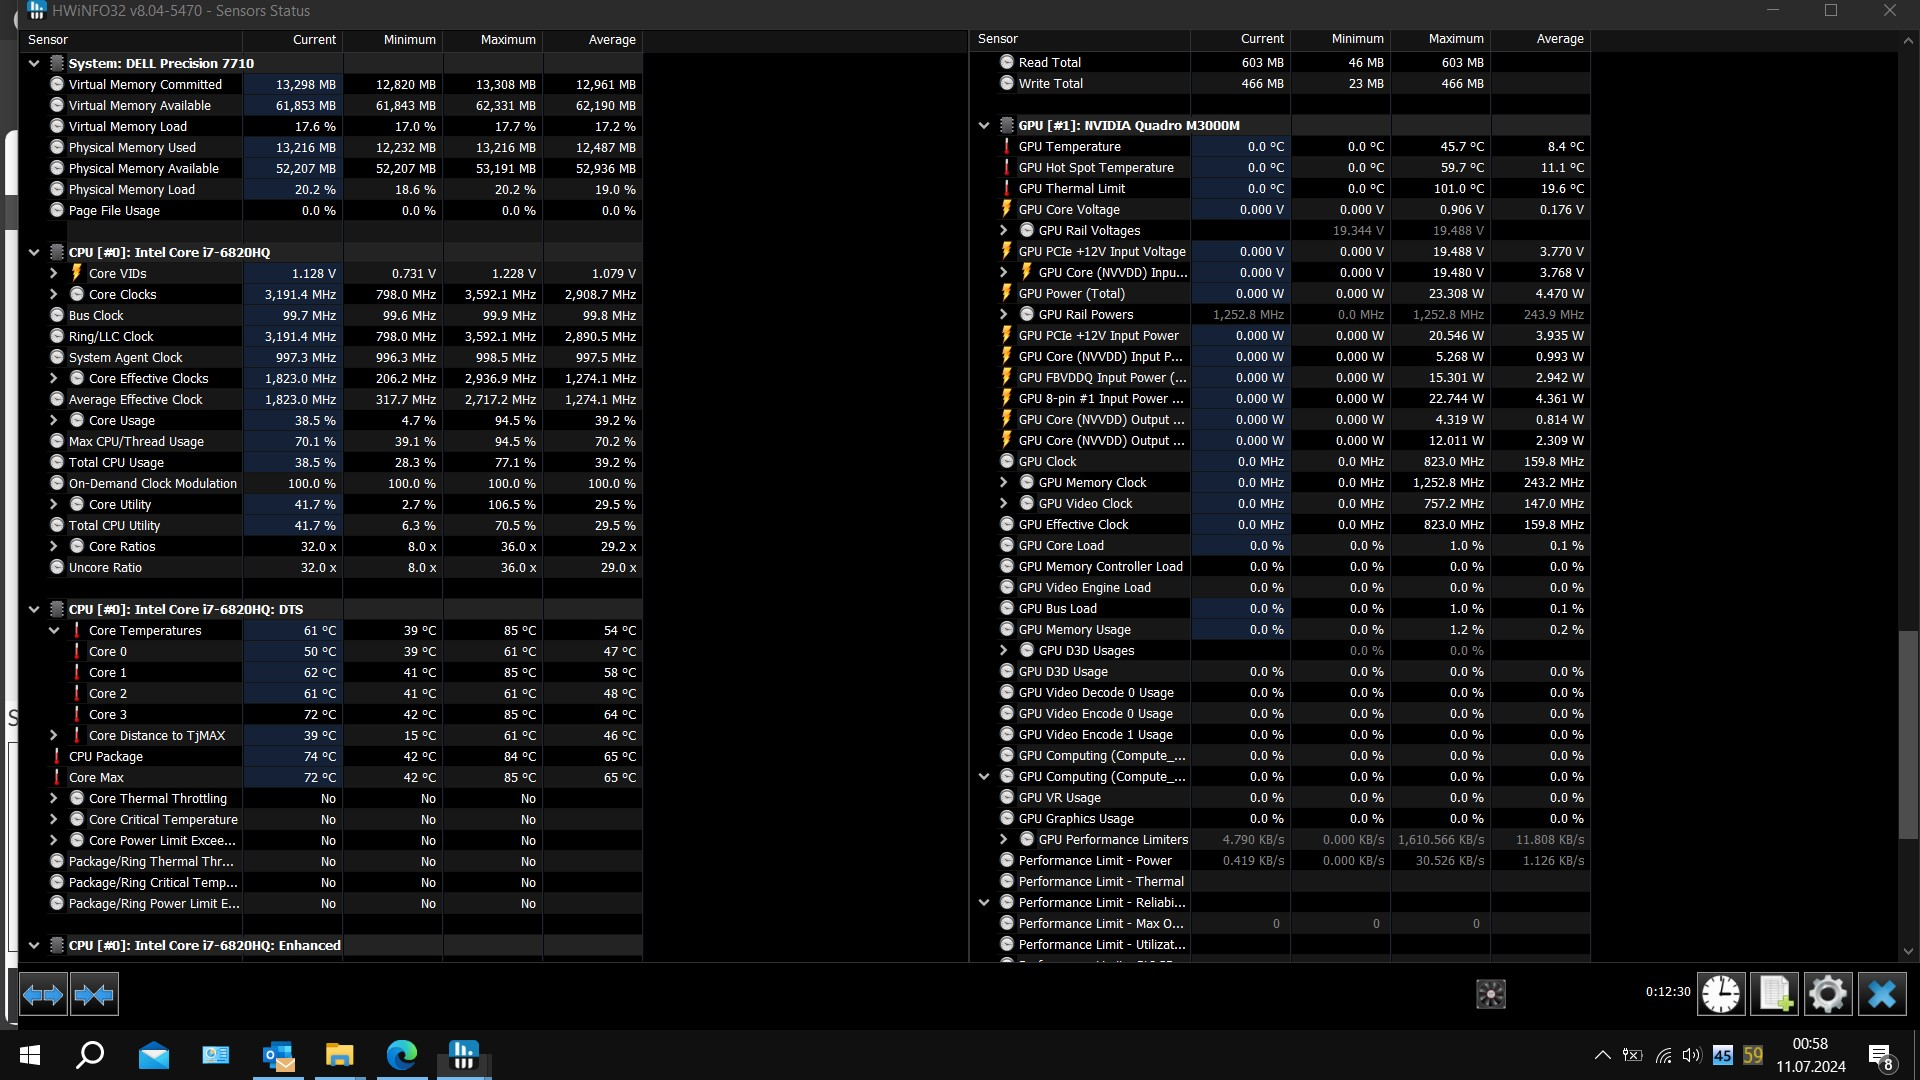Open taskbar Search
1920x1080 pixels.
click(91, 1055)
